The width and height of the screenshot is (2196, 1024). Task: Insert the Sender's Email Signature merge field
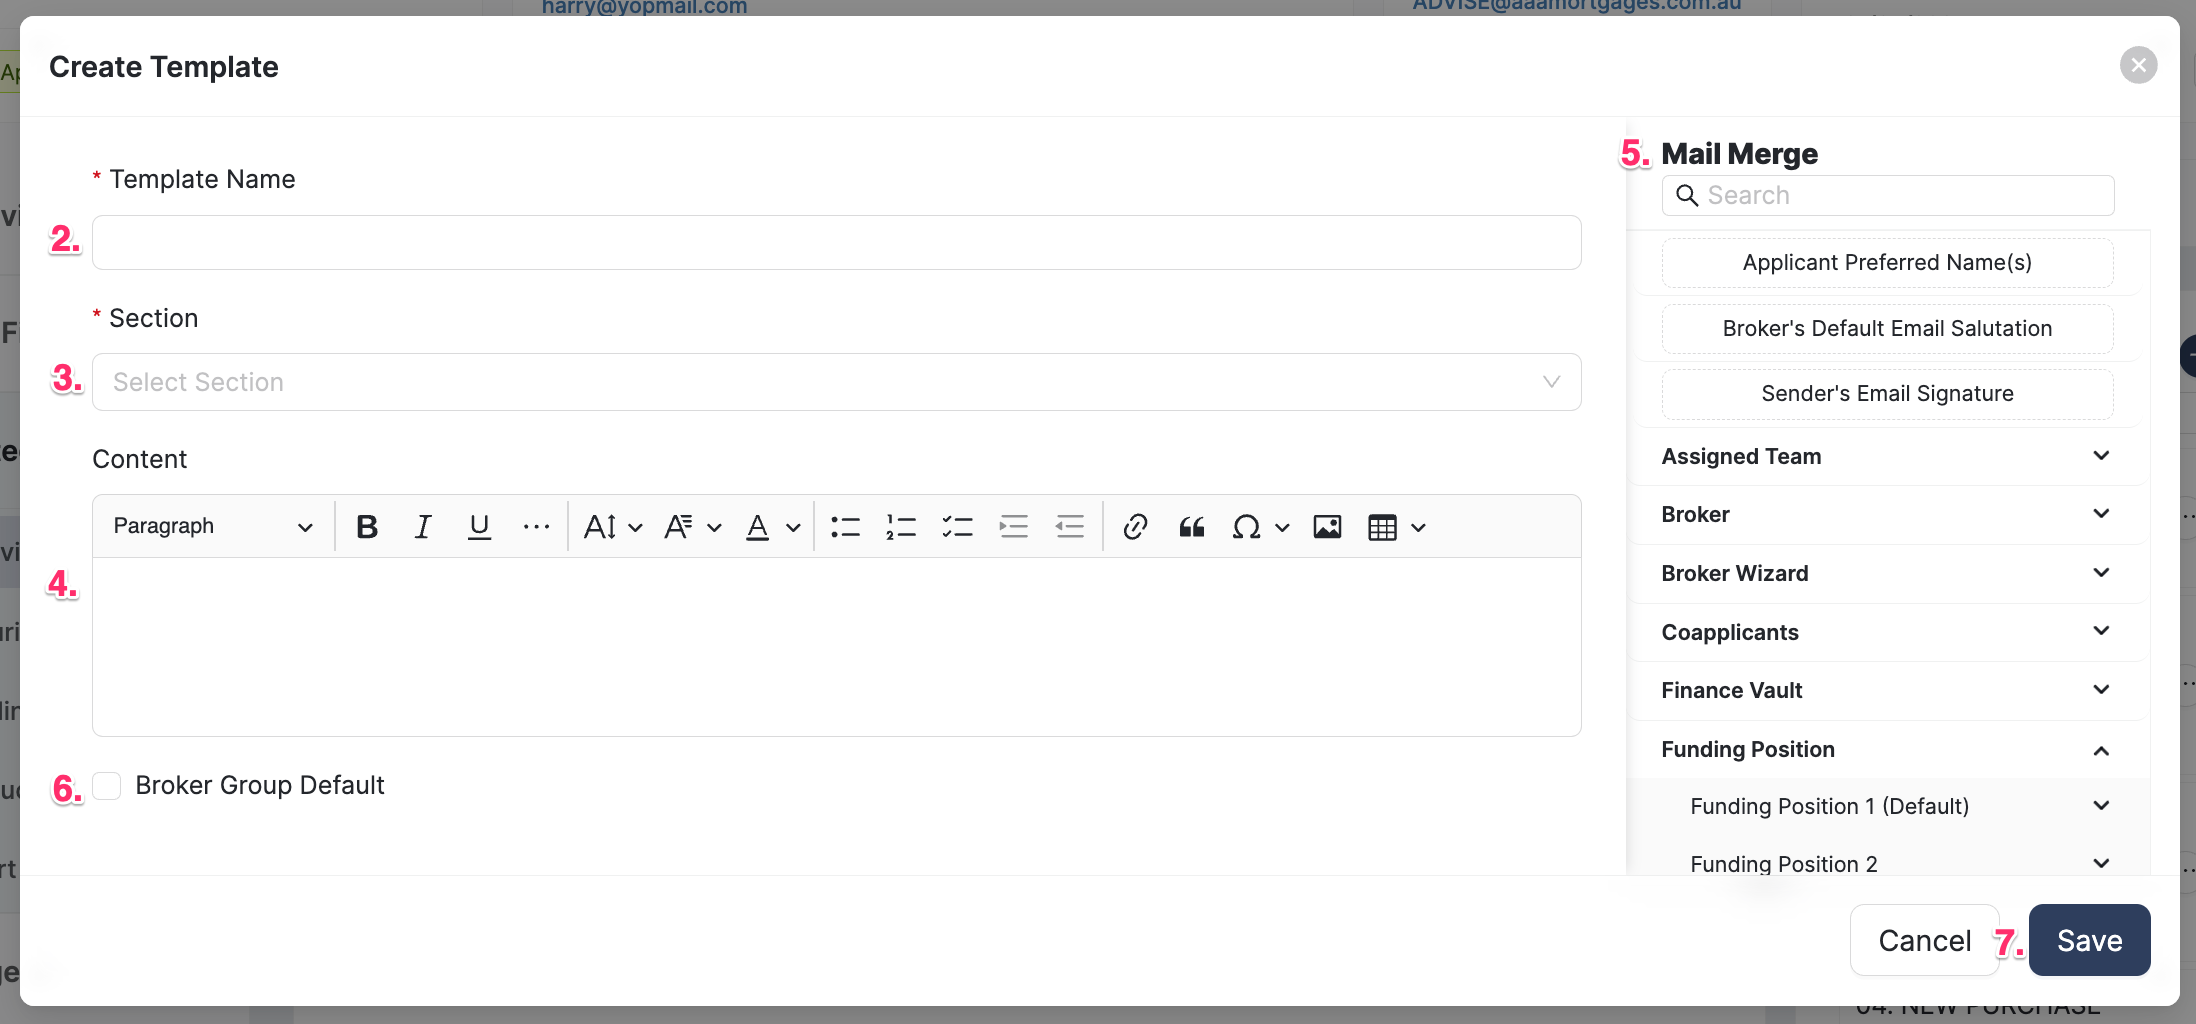[x=1887, y=394]
